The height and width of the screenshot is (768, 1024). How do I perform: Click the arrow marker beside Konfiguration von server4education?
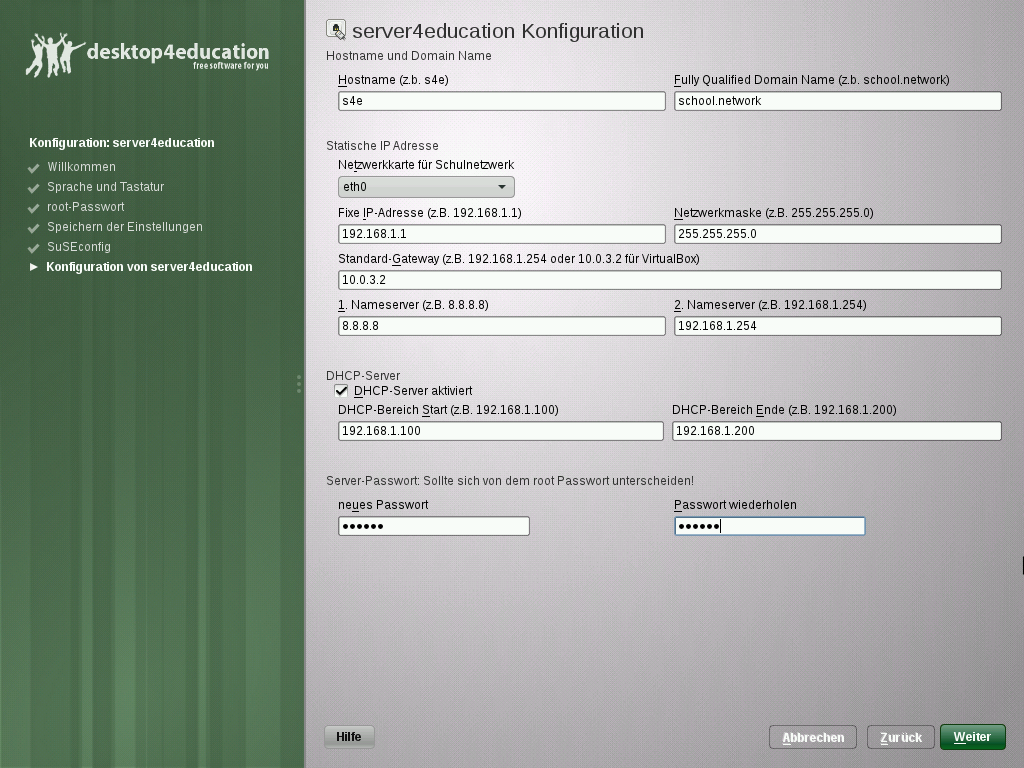[x=34, y=266]
